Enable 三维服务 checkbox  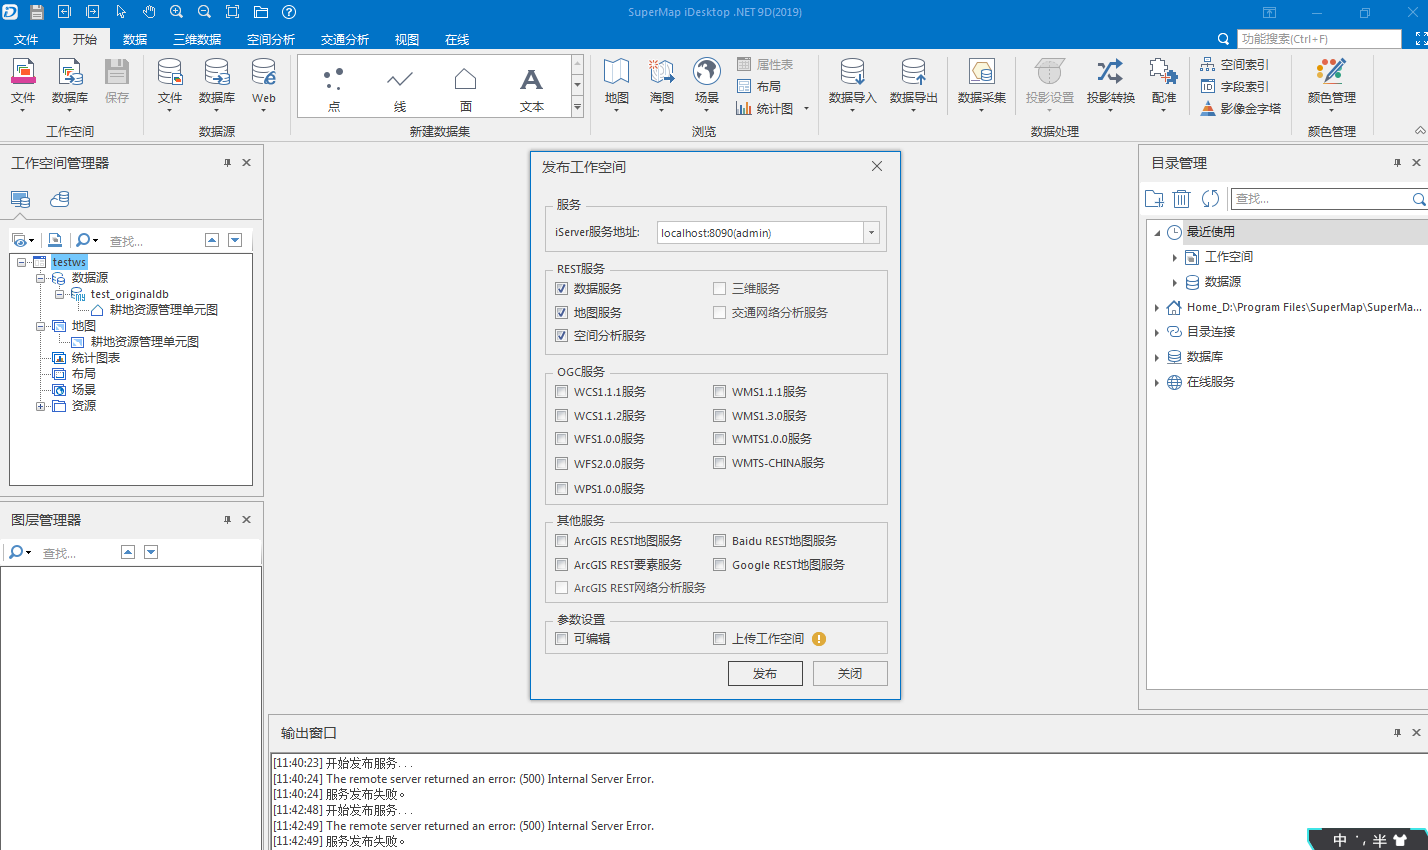click(x=719, y=288)
